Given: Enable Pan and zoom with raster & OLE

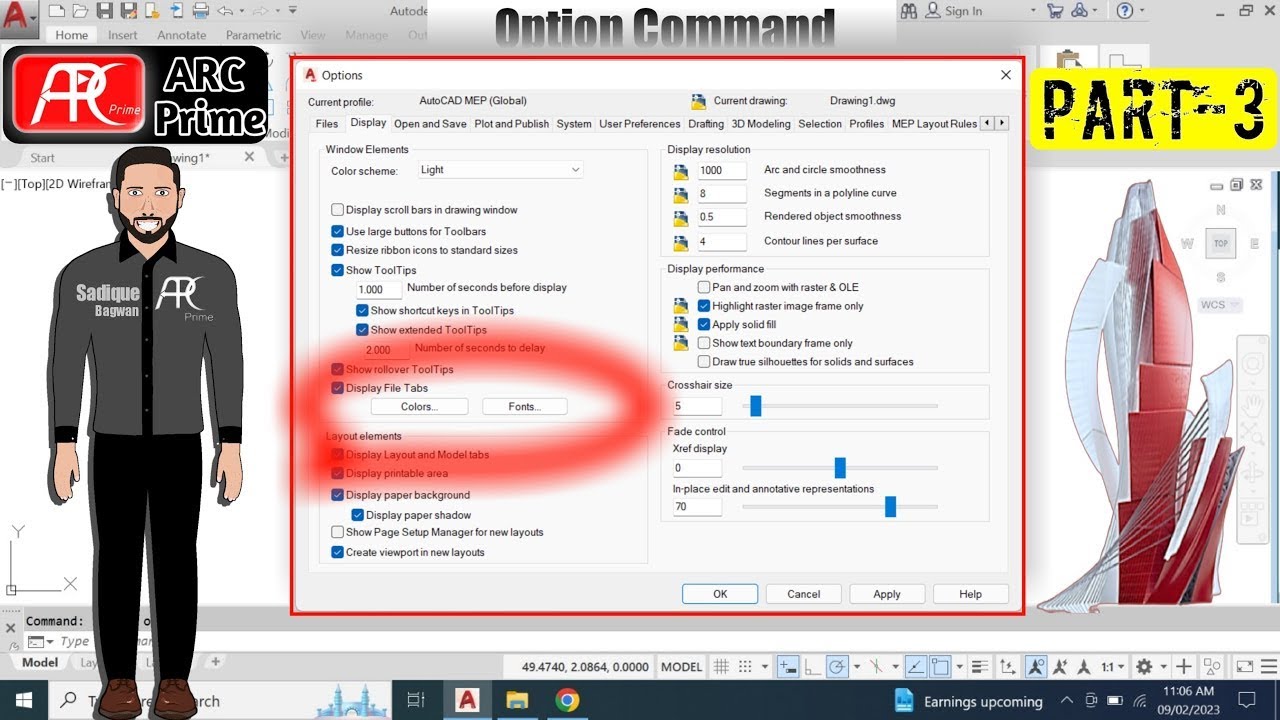Looking at the screenshot, I should click(704, 287).
